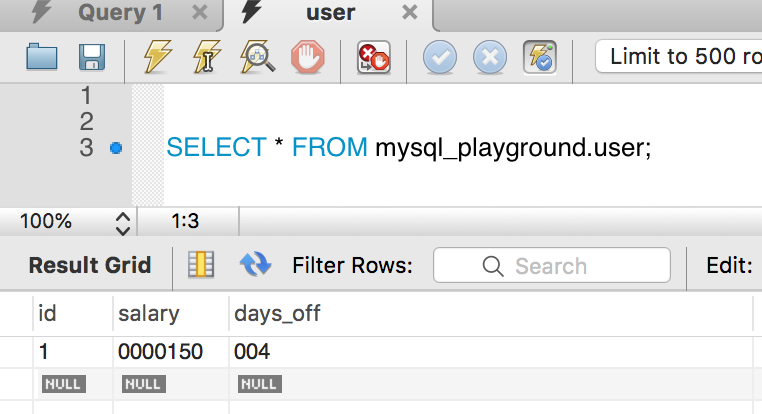Run Explain plan magnifier lightning icon
This screenshot has width=762, height=414.
tap(258, 57)
